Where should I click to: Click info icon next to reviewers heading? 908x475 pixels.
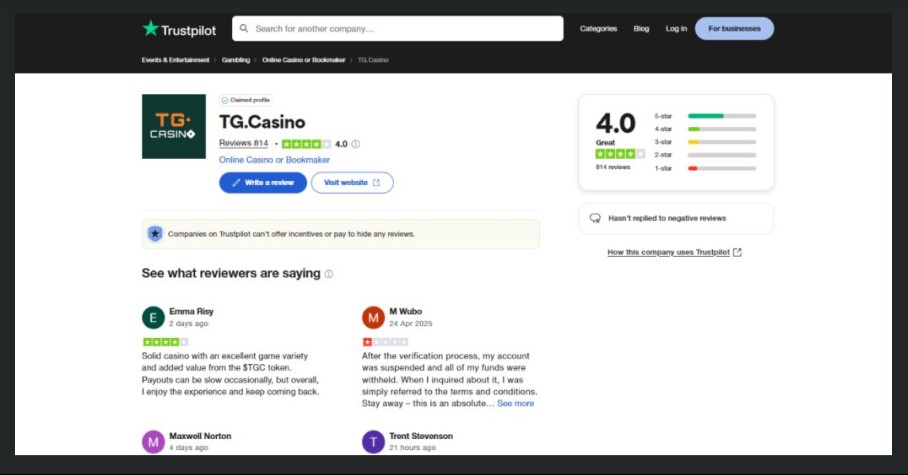pos(329,274)
